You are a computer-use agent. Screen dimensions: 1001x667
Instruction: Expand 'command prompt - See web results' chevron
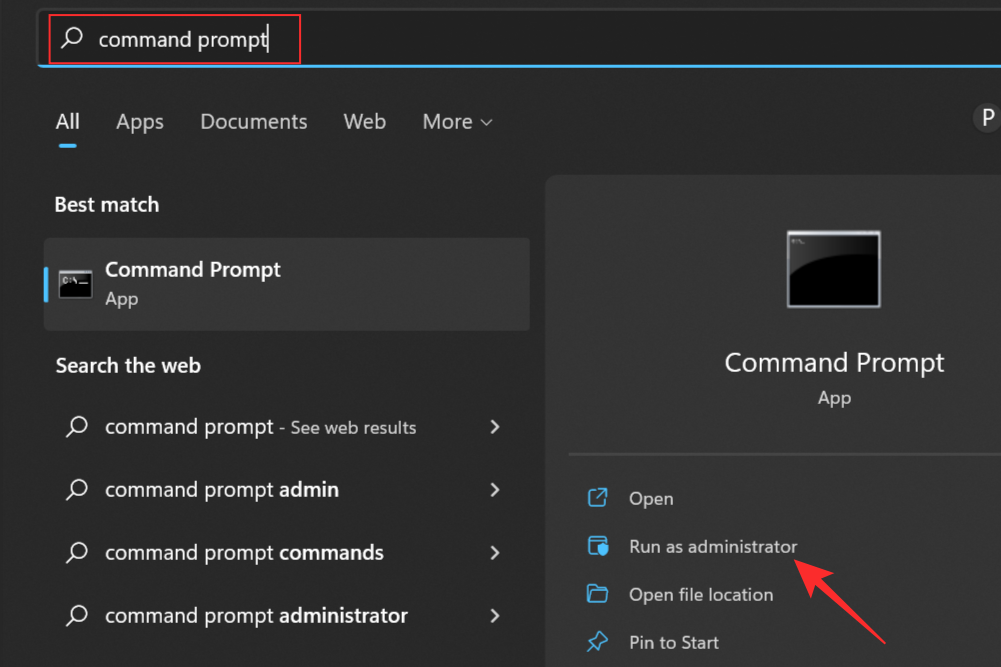(x=494, y=427)
